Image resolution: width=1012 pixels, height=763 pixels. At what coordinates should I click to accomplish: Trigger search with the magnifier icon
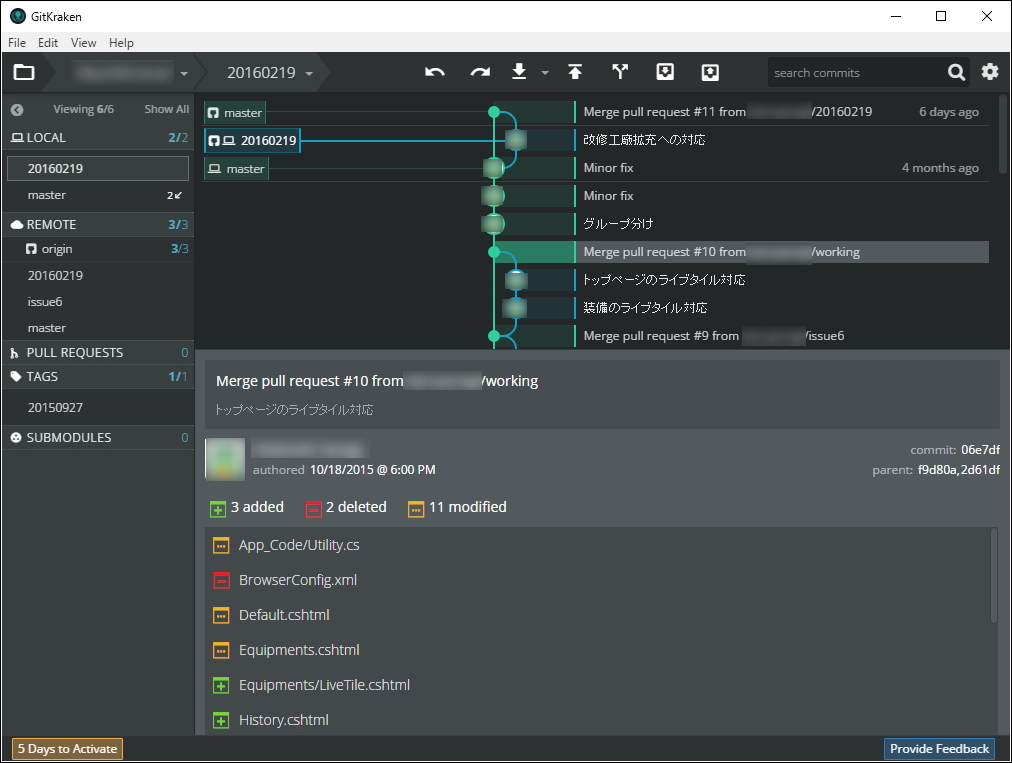point(956,72)
